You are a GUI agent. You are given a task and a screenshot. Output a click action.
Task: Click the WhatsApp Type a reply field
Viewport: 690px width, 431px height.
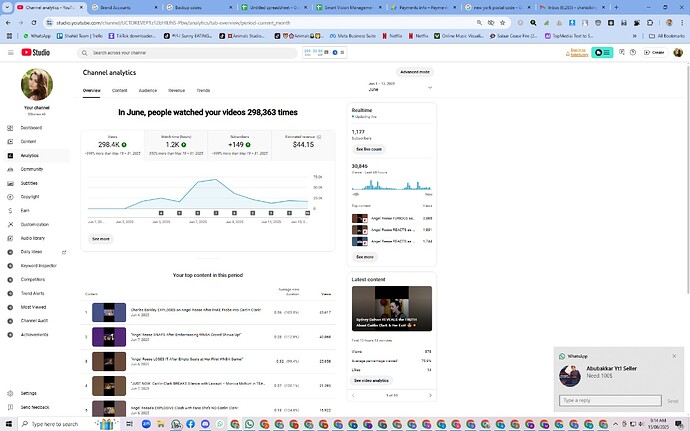coord(610,400)
